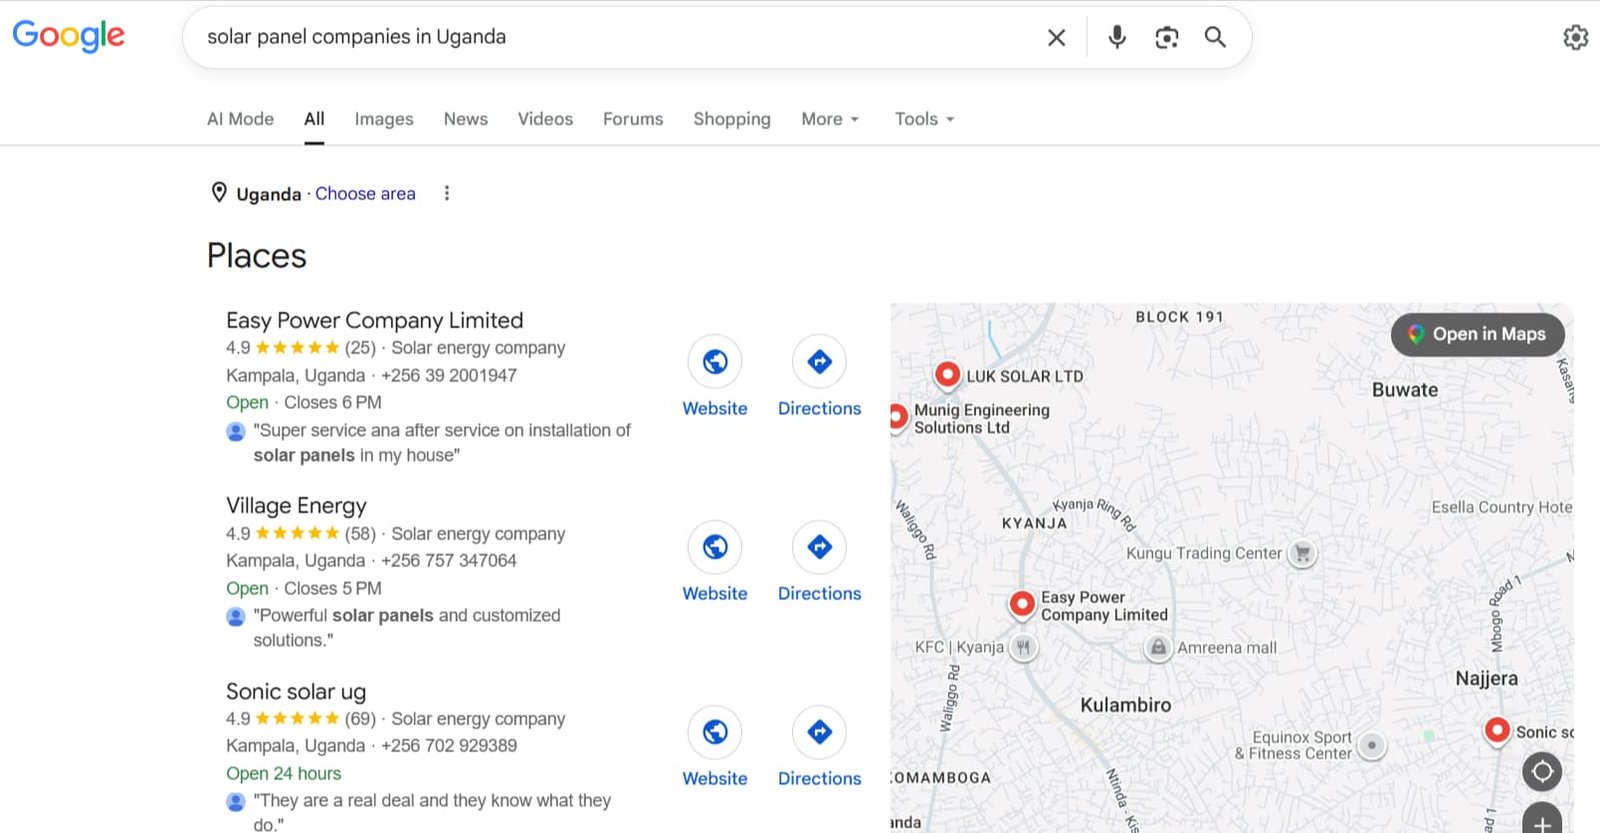Click Village Energy phone +256 757 347064
Viewport: 1600px width, 833px height.
click(x=449, y=560)
